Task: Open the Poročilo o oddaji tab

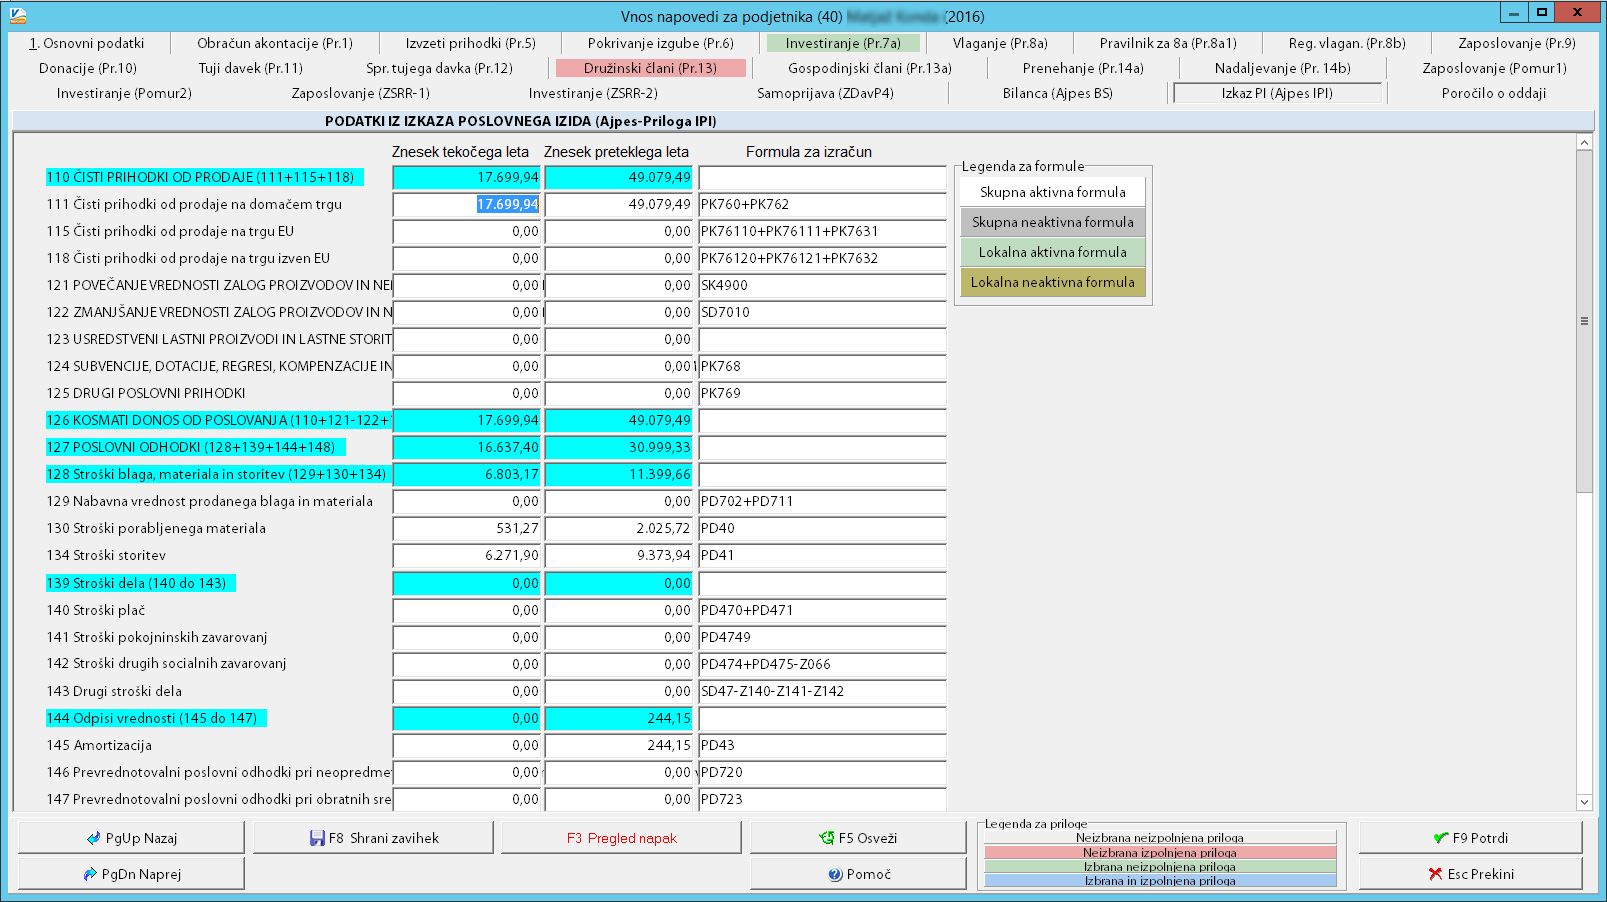Action: pos(1494,93)
